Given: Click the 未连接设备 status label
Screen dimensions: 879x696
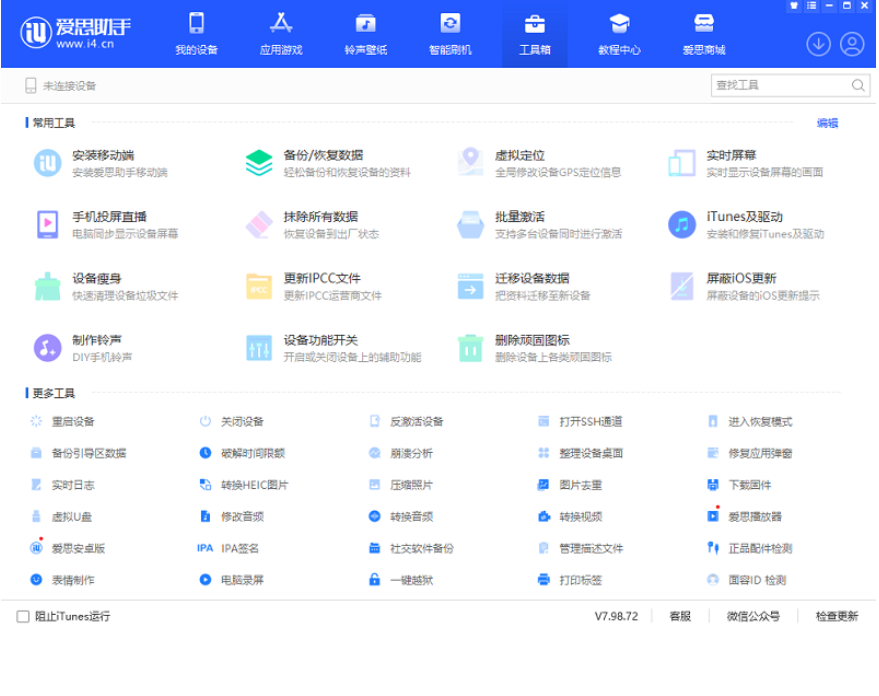Looking at the screenshot, I should coord(70,86).
